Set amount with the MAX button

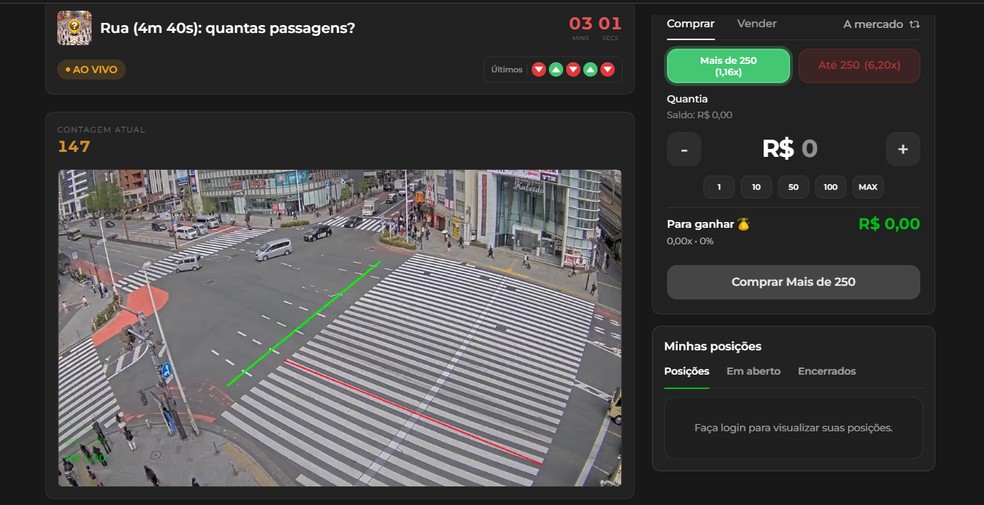tap(867, 187)
